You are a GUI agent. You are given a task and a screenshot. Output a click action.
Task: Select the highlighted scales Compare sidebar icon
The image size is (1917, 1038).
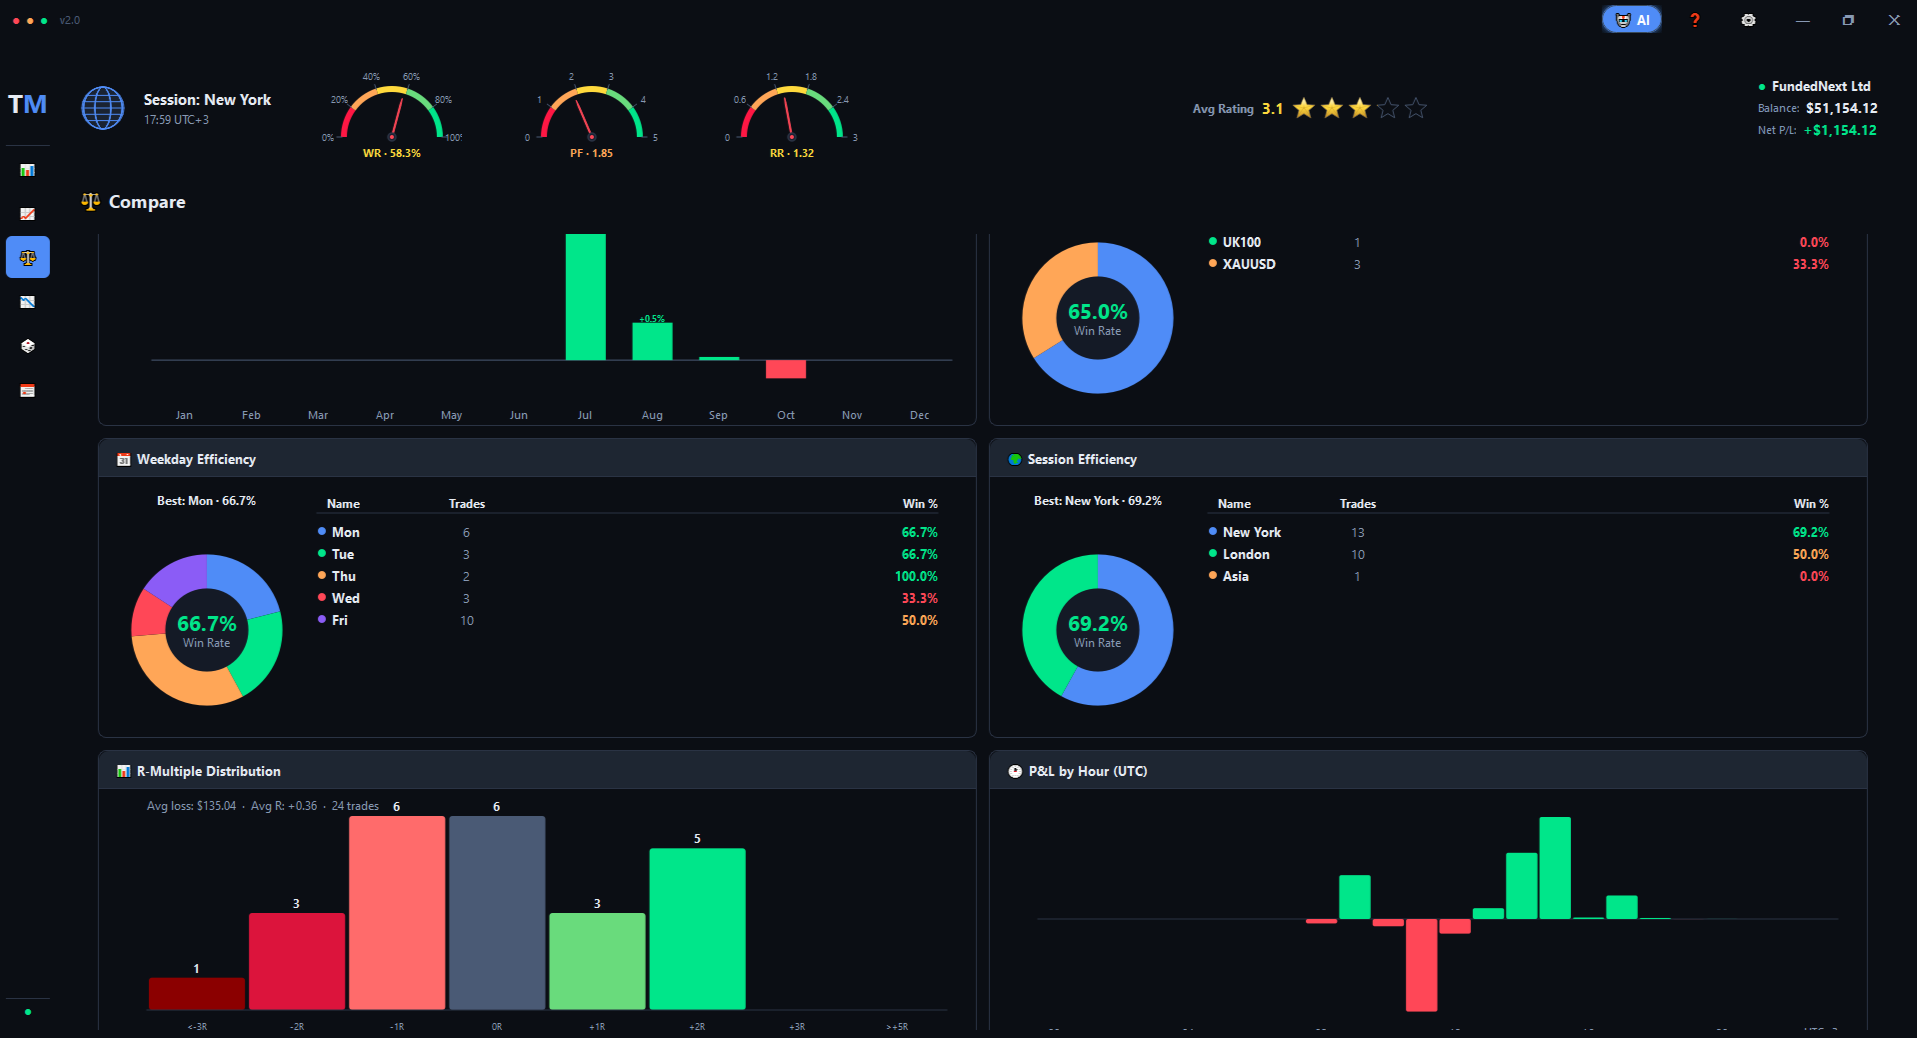pyautogui.click(x=28, y=258)
